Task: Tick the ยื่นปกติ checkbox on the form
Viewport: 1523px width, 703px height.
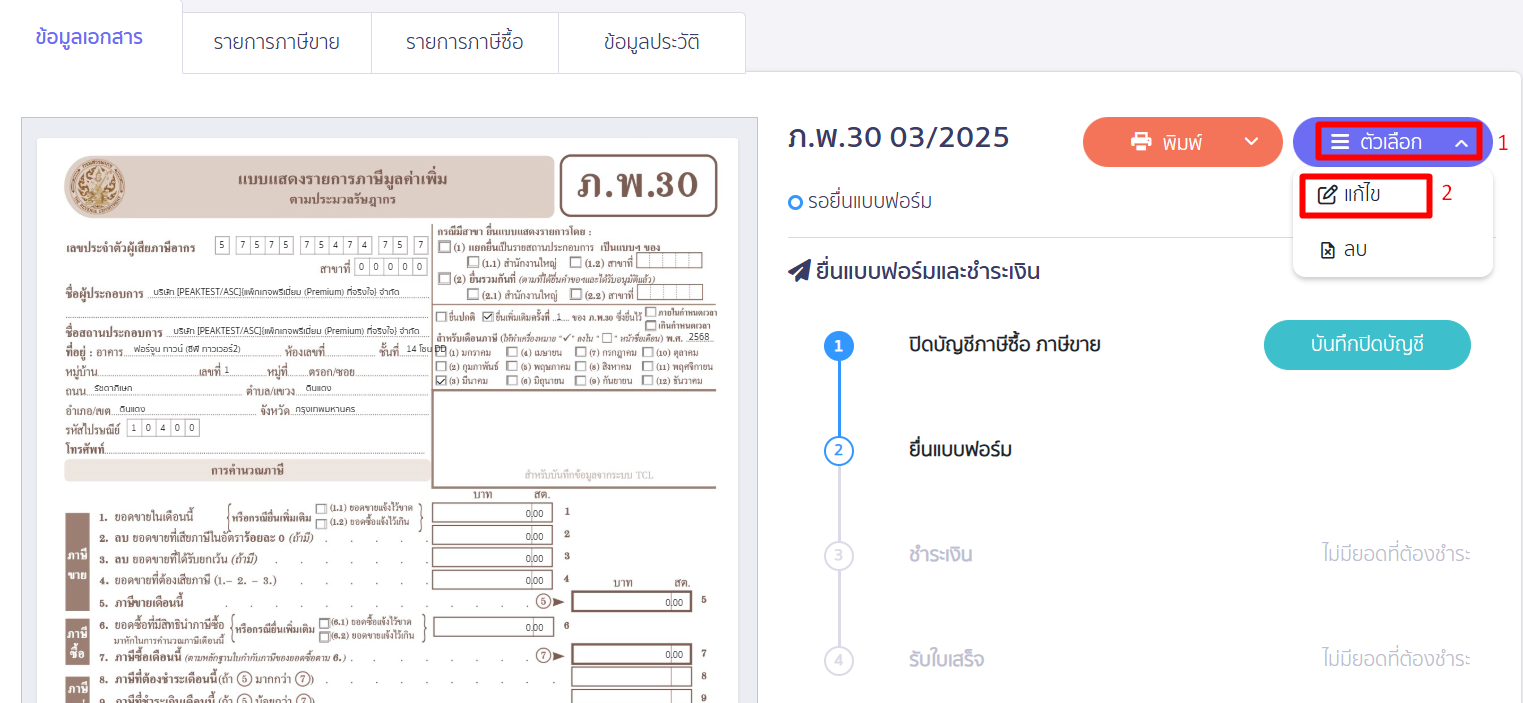Action: [441, 317]
